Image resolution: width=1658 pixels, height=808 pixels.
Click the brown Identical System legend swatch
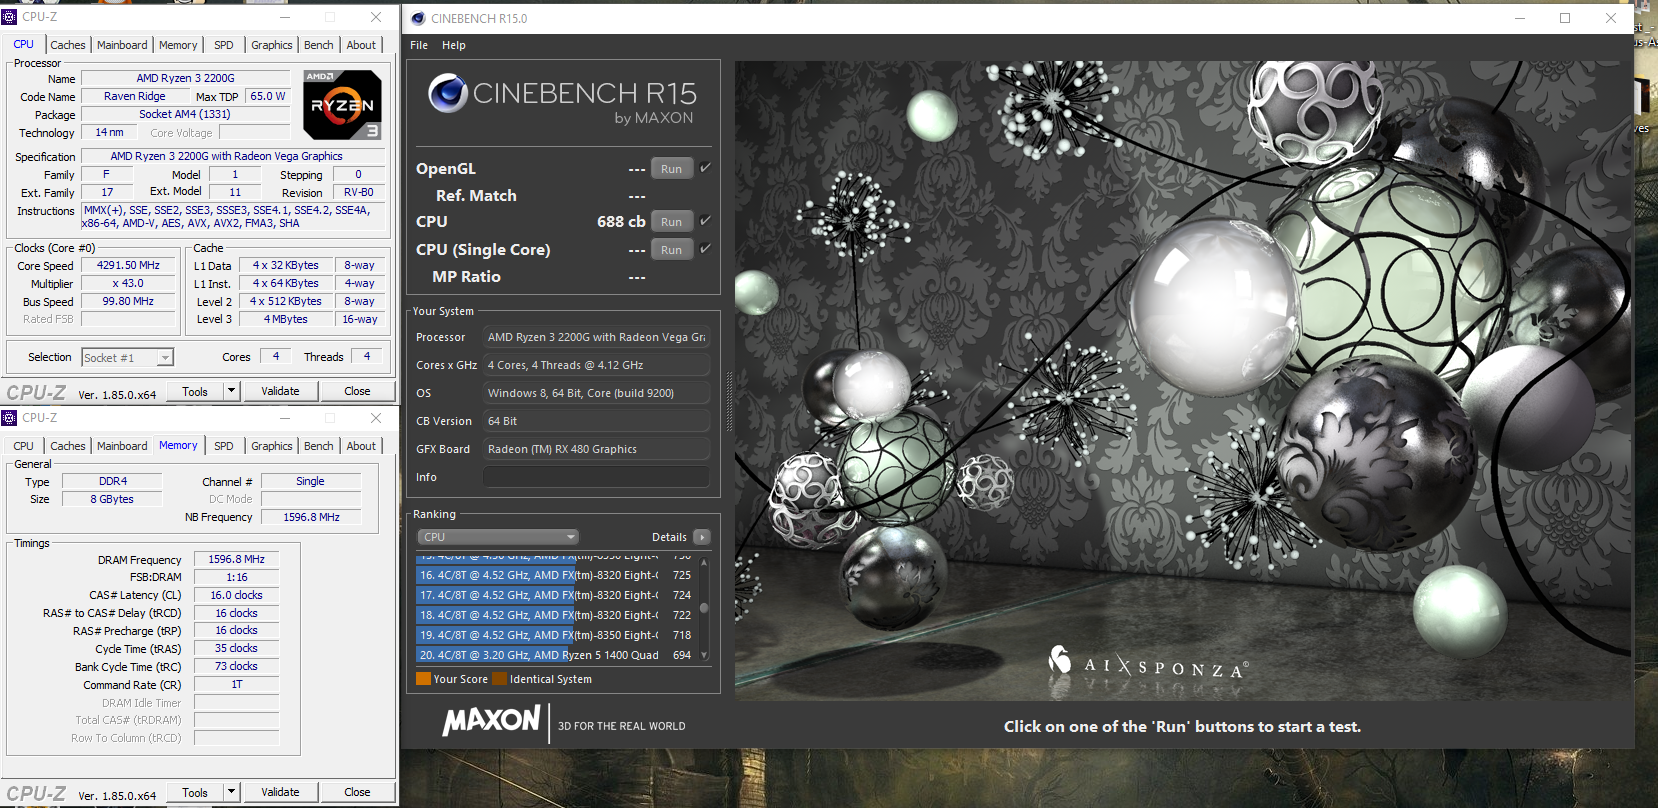click(499, 679)
